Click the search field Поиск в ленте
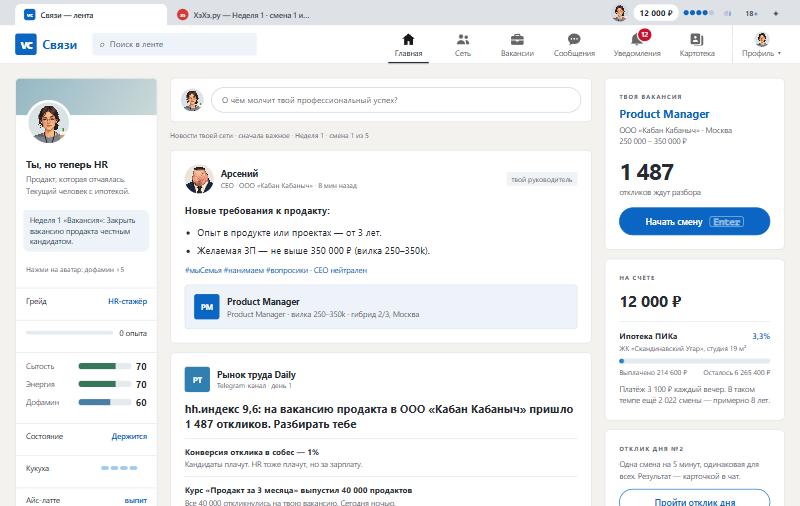The image size is (800, 506). click(174, 44)
